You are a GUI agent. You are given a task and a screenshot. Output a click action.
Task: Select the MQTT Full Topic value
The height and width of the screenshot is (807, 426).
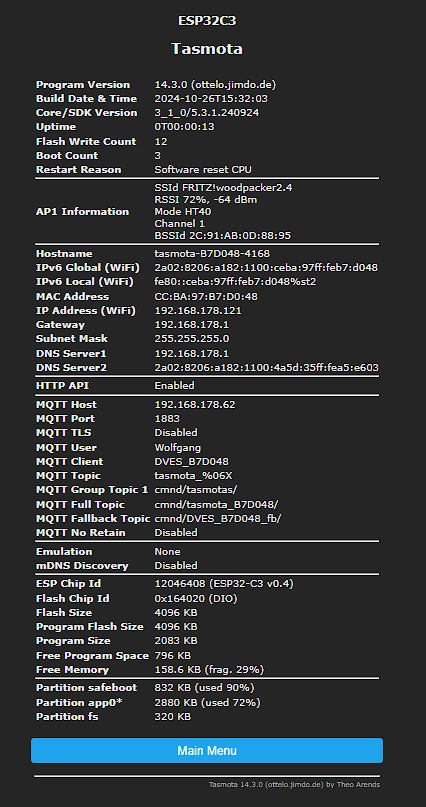217,505
